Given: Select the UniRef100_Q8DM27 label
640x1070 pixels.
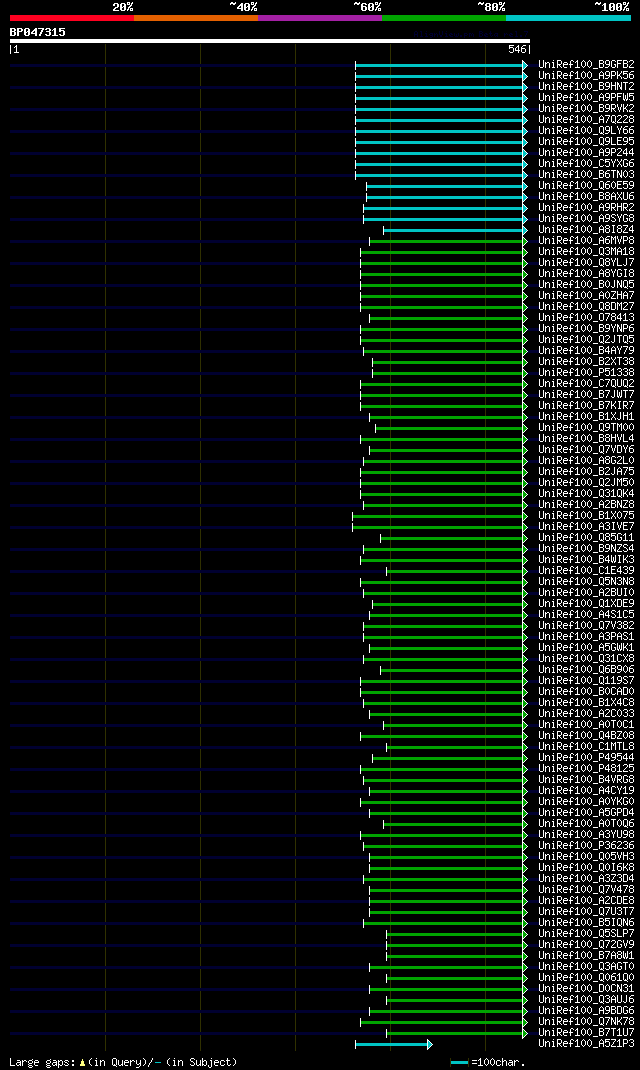Looking at the screenshot, I should [586, 306].
